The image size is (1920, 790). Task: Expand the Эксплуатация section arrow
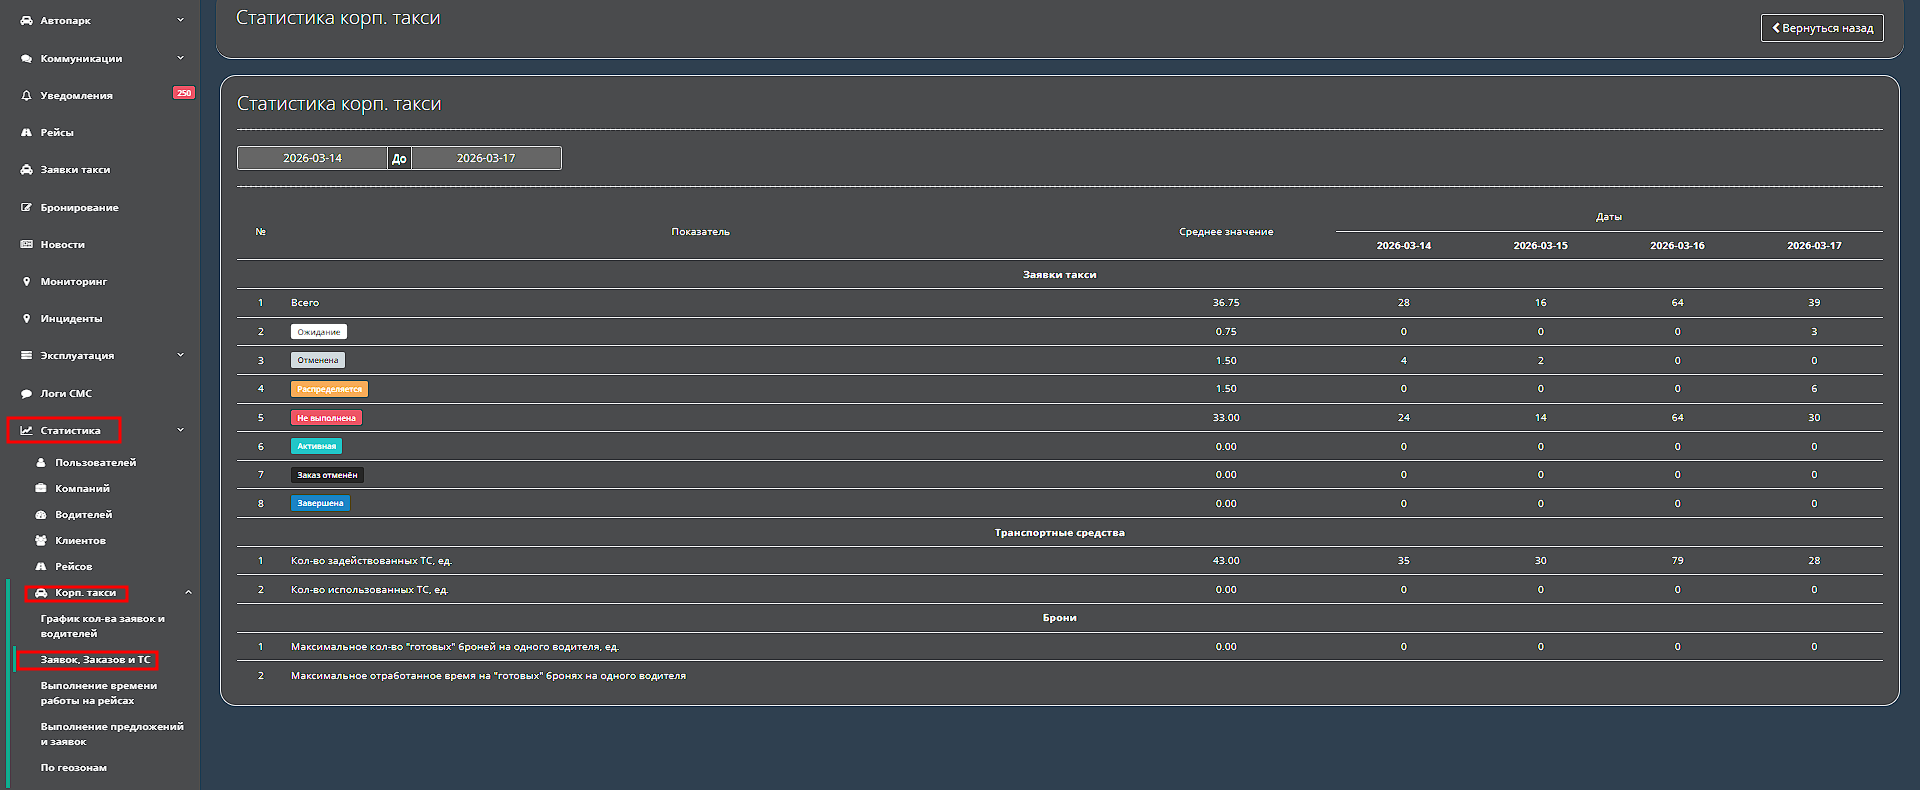(180, 355)
